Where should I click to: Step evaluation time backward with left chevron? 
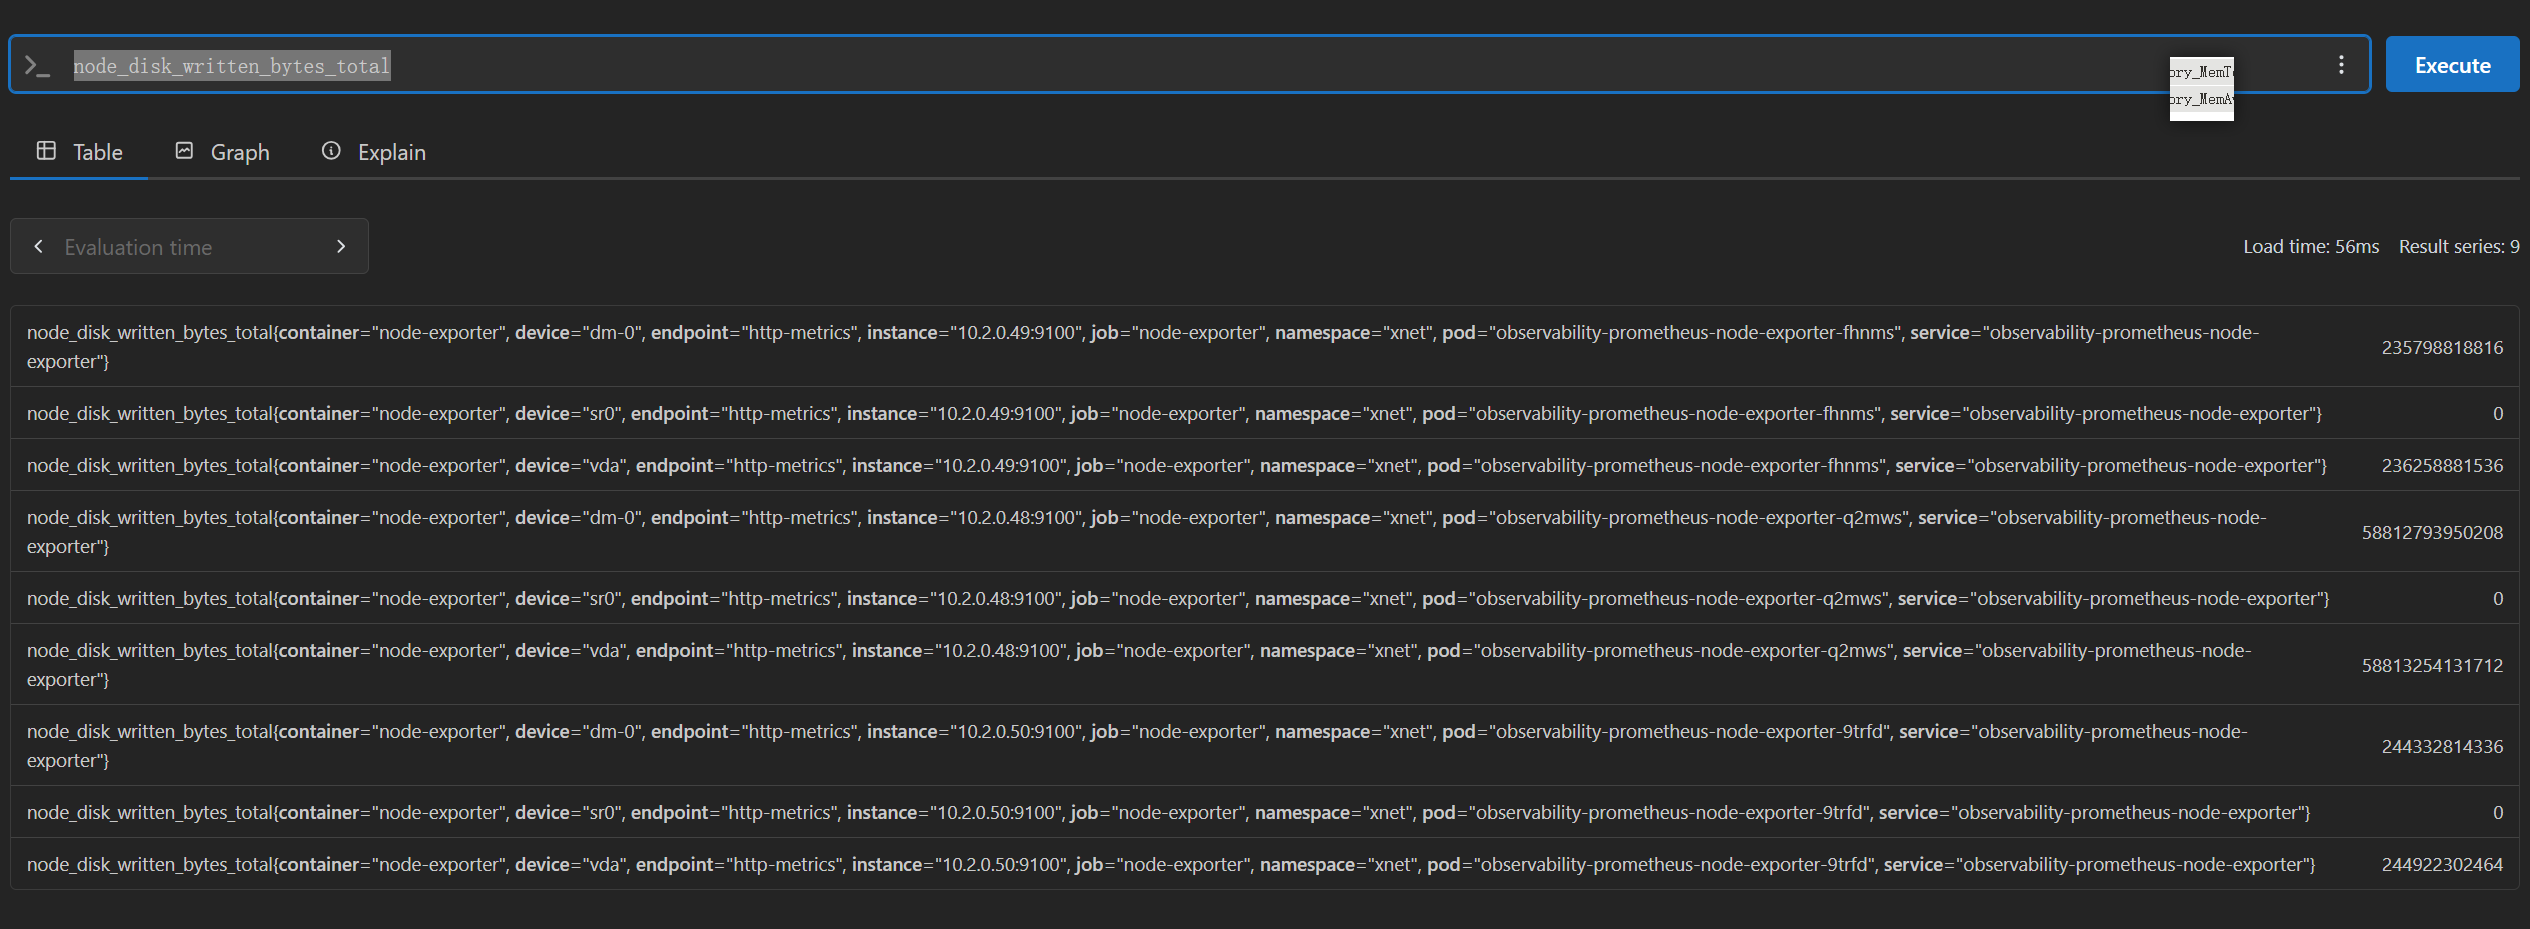coord(38,246)
